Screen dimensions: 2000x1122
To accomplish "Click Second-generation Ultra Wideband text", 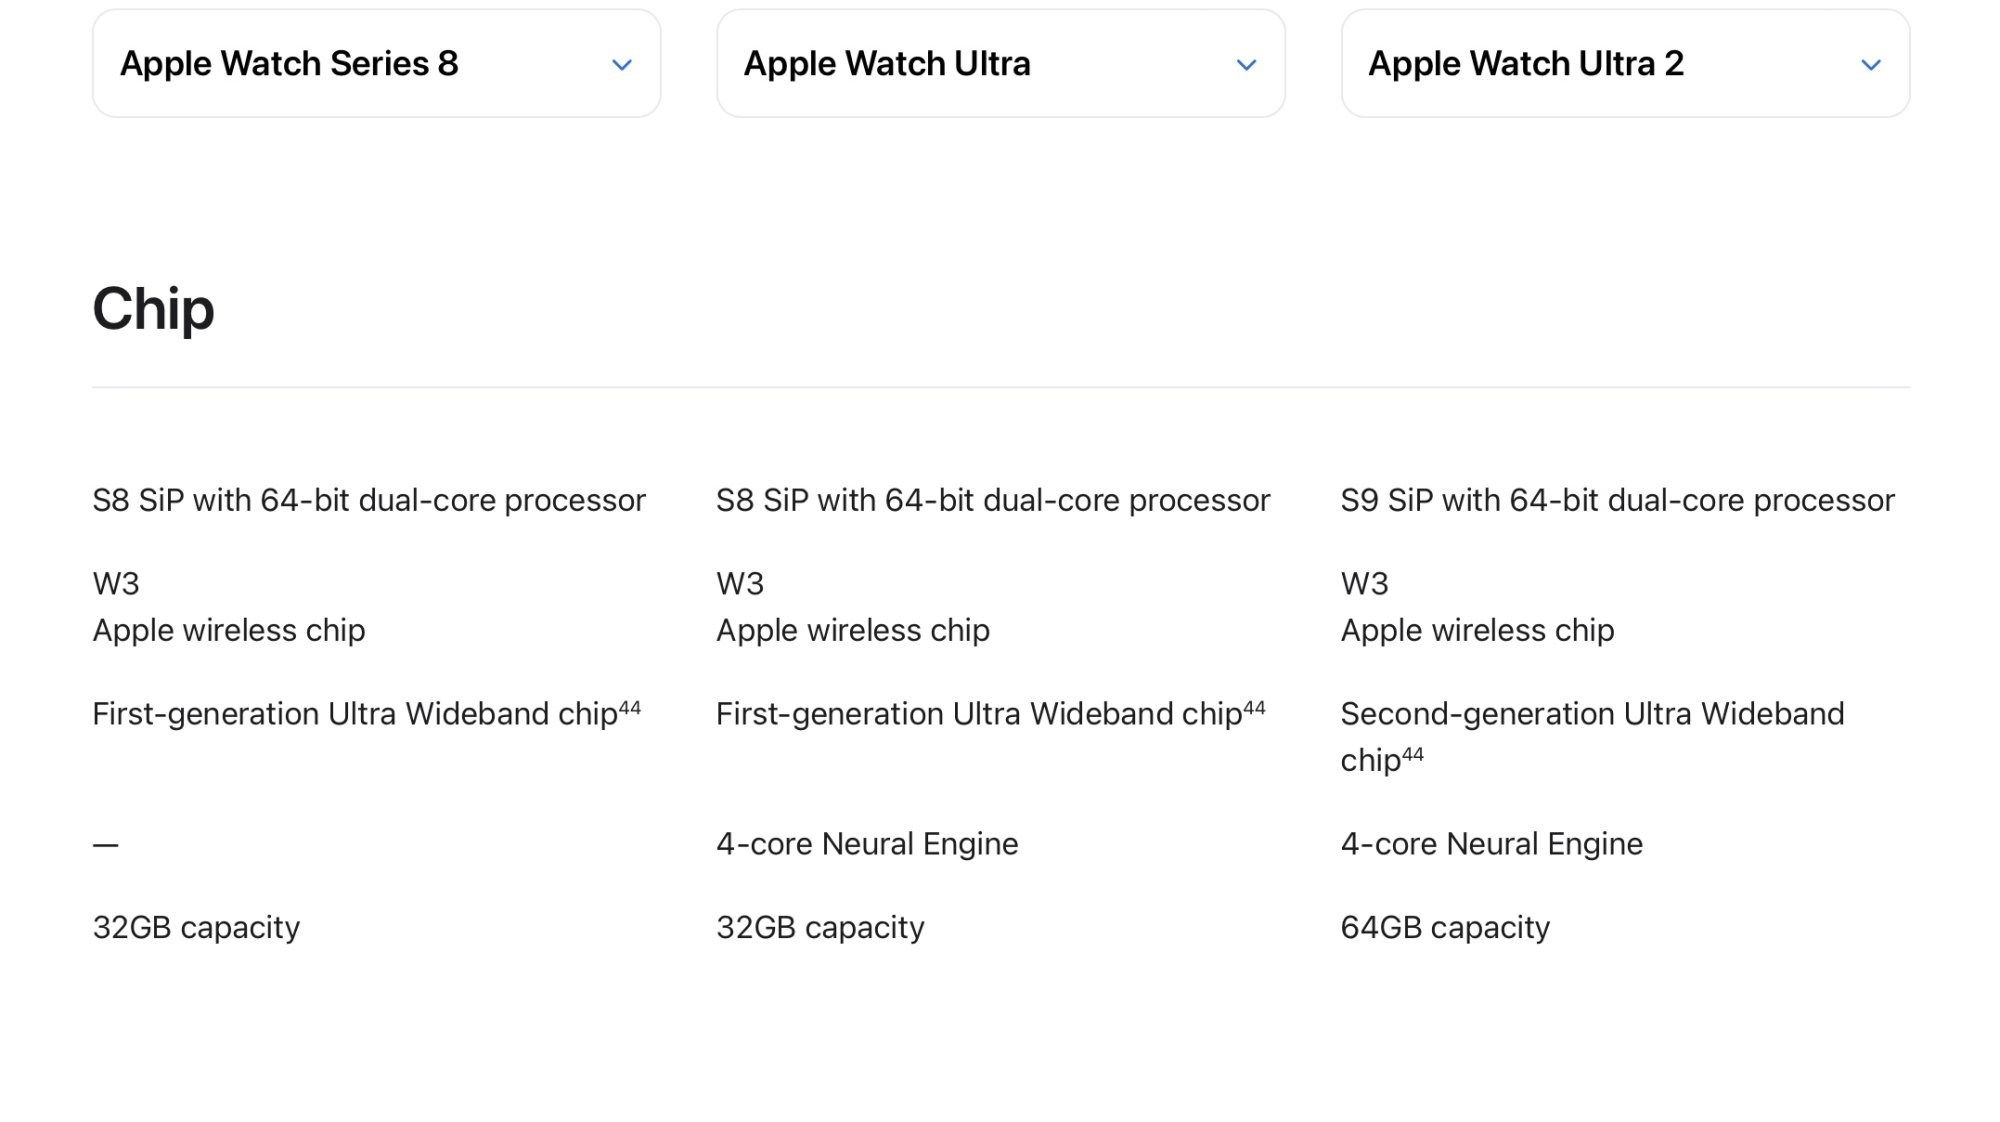I will pos(1592,714).
